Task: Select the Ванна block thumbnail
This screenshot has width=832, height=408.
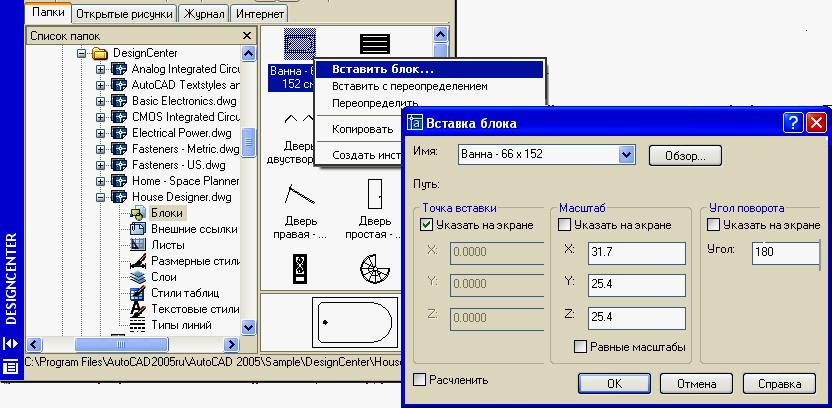Action: click(300, 44)
